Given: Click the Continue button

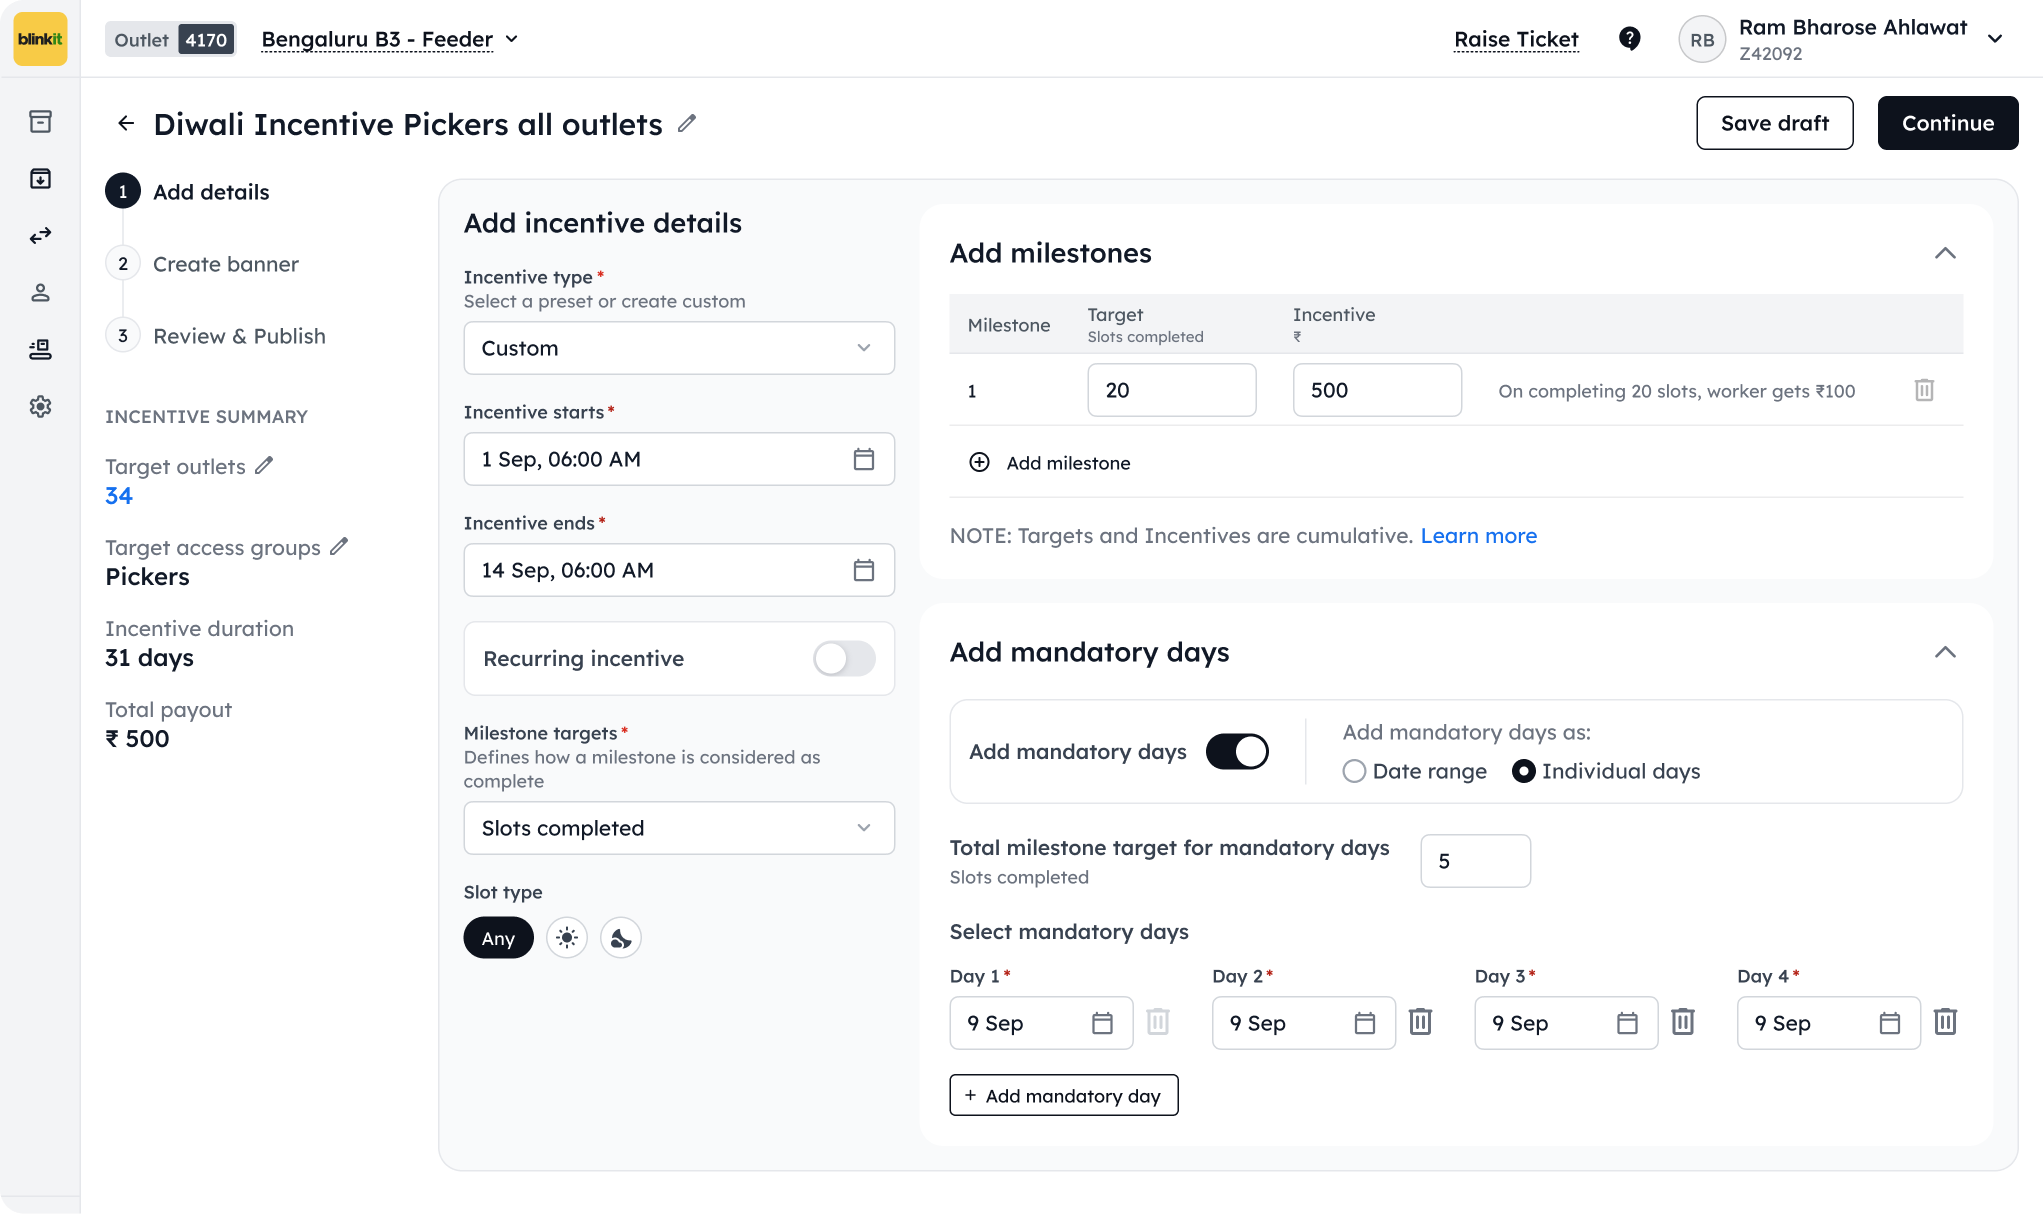Looking at the screenshot, I should pyautogui.click(x=1948, y=123).
